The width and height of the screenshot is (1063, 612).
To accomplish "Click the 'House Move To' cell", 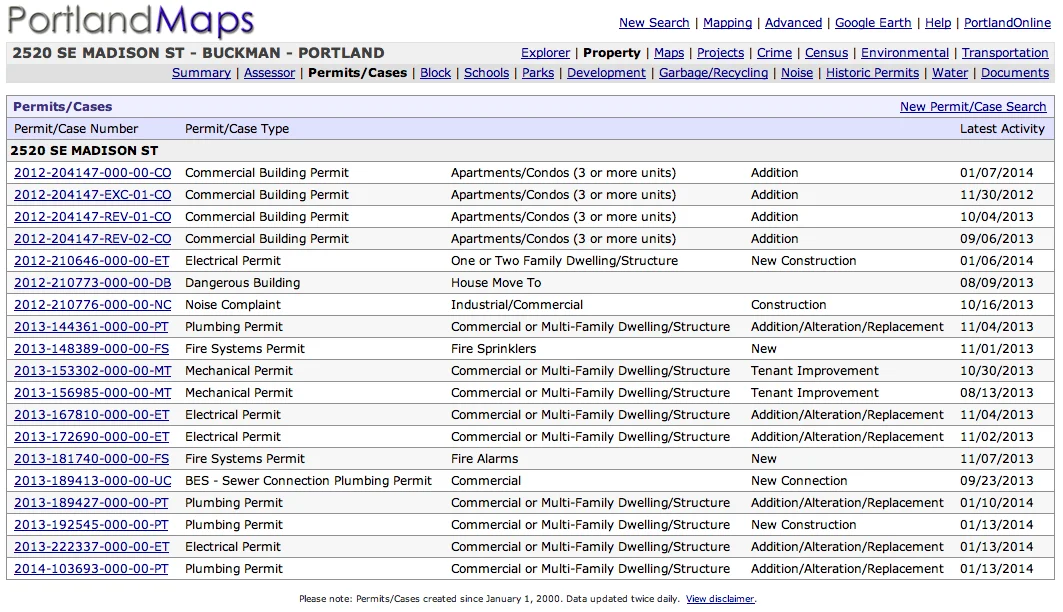I will (x=496, y=283).
